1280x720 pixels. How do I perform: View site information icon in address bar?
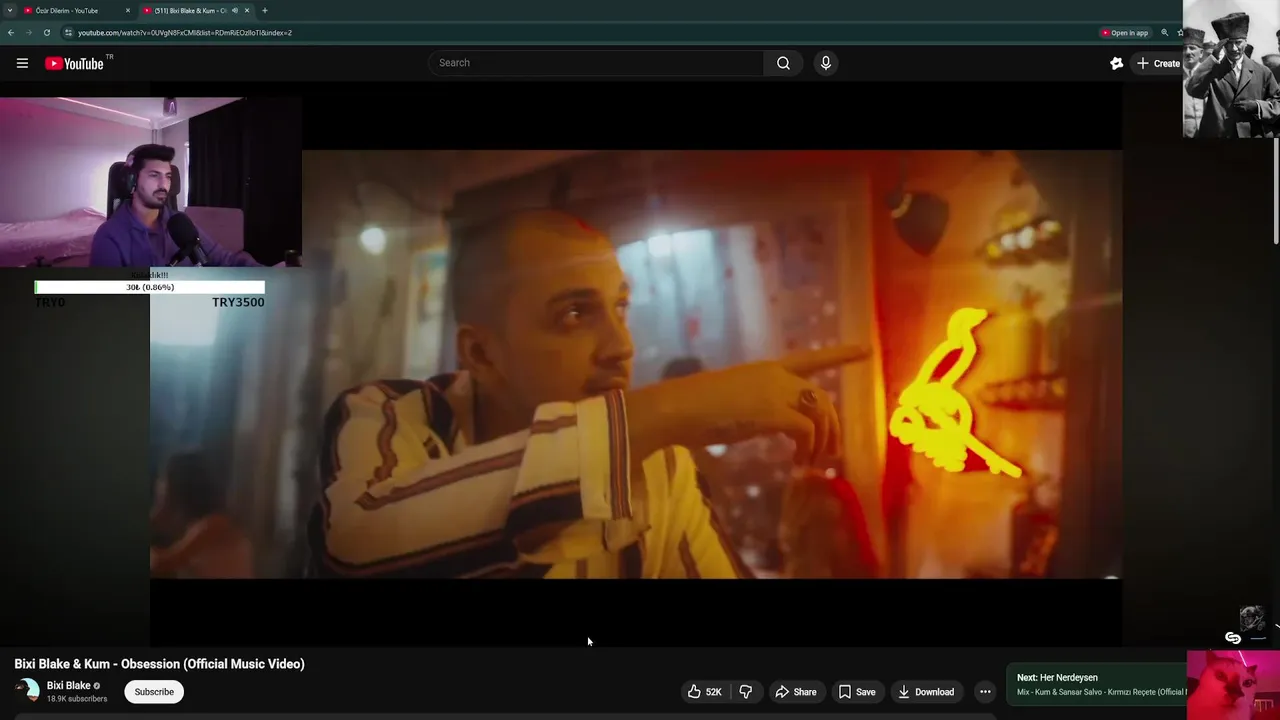pos(68,32)
